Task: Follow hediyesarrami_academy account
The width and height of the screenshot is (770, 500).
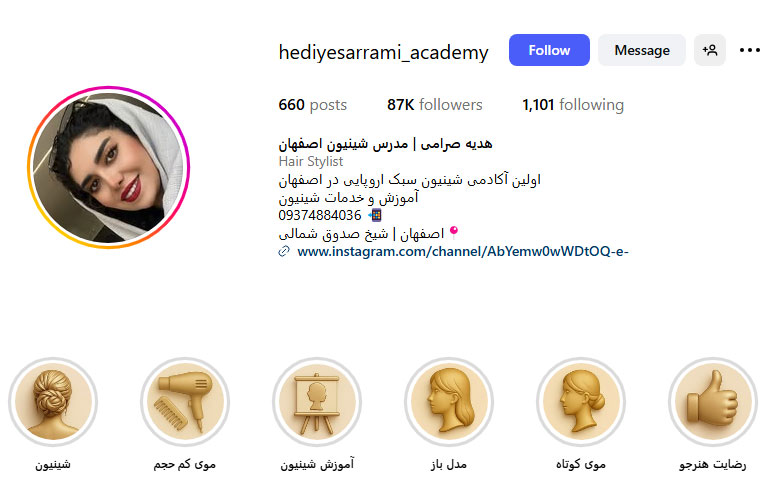Action: click(x=549, y=50)
